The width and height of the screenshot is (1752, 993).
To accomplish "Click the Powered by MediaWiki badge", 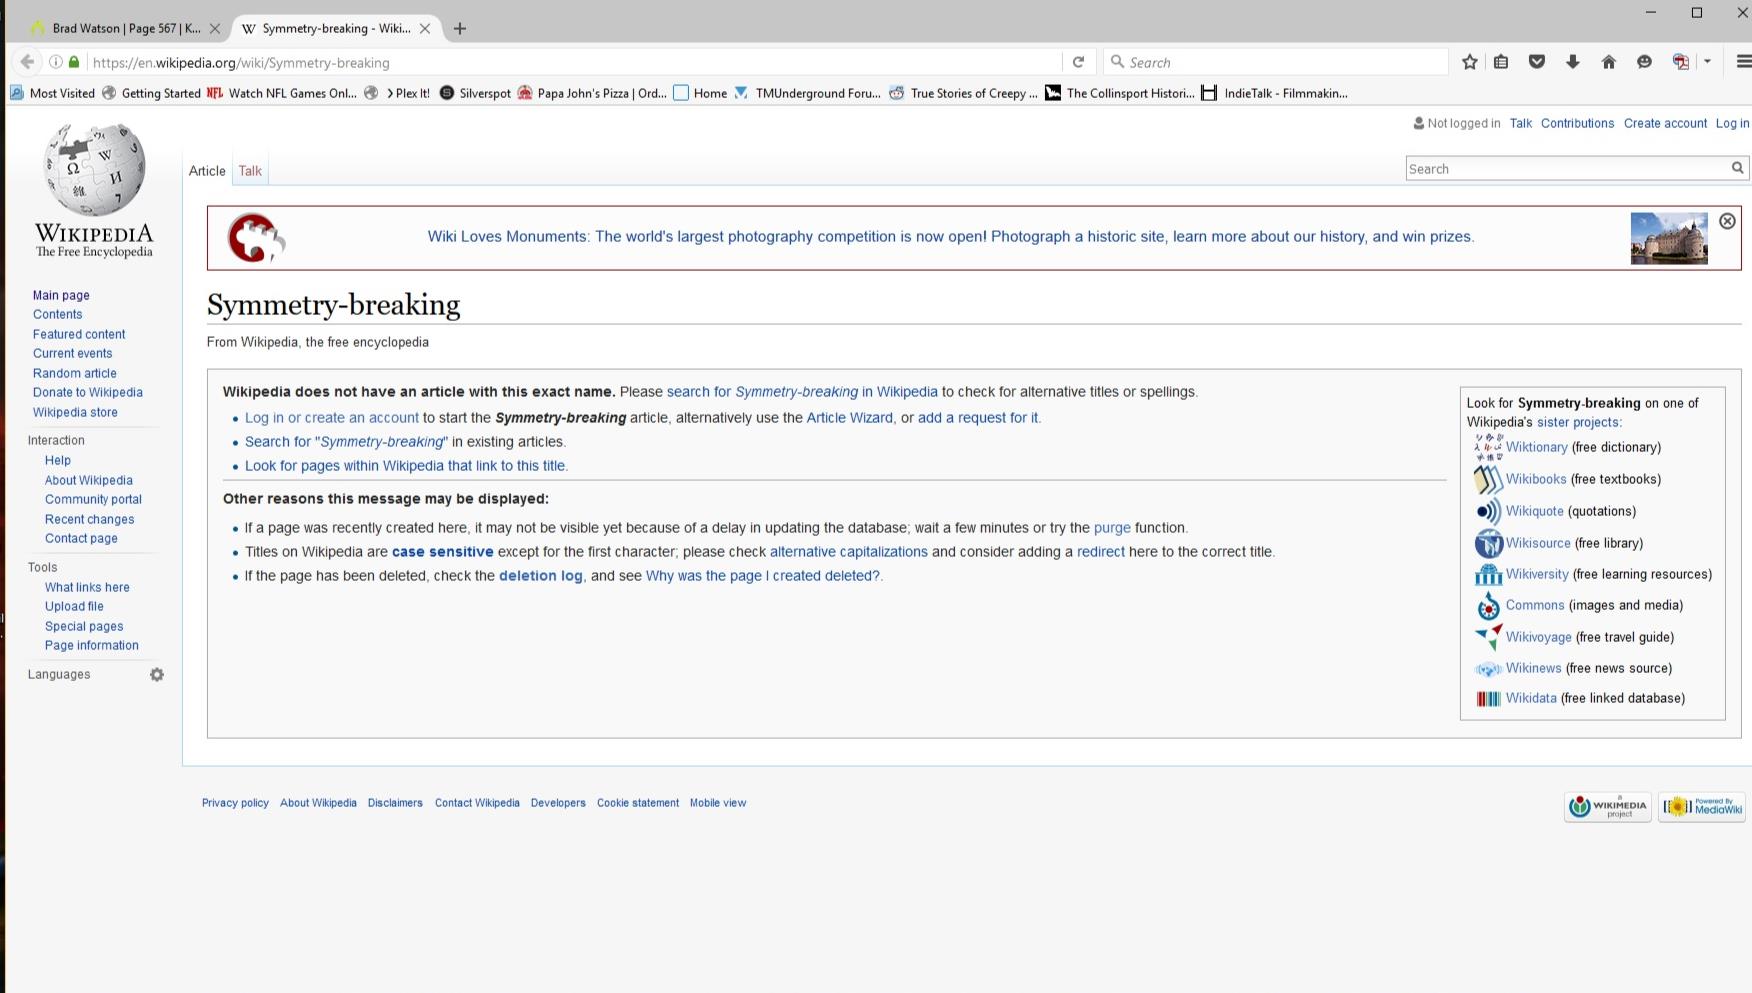I will (x=1701, y=806).
